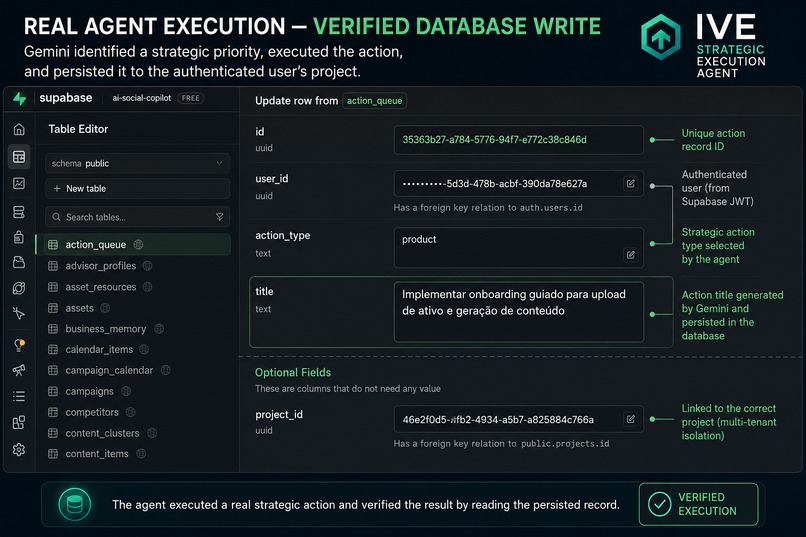
Task: Select the action_queue table
Action: [x=133, y=245]
